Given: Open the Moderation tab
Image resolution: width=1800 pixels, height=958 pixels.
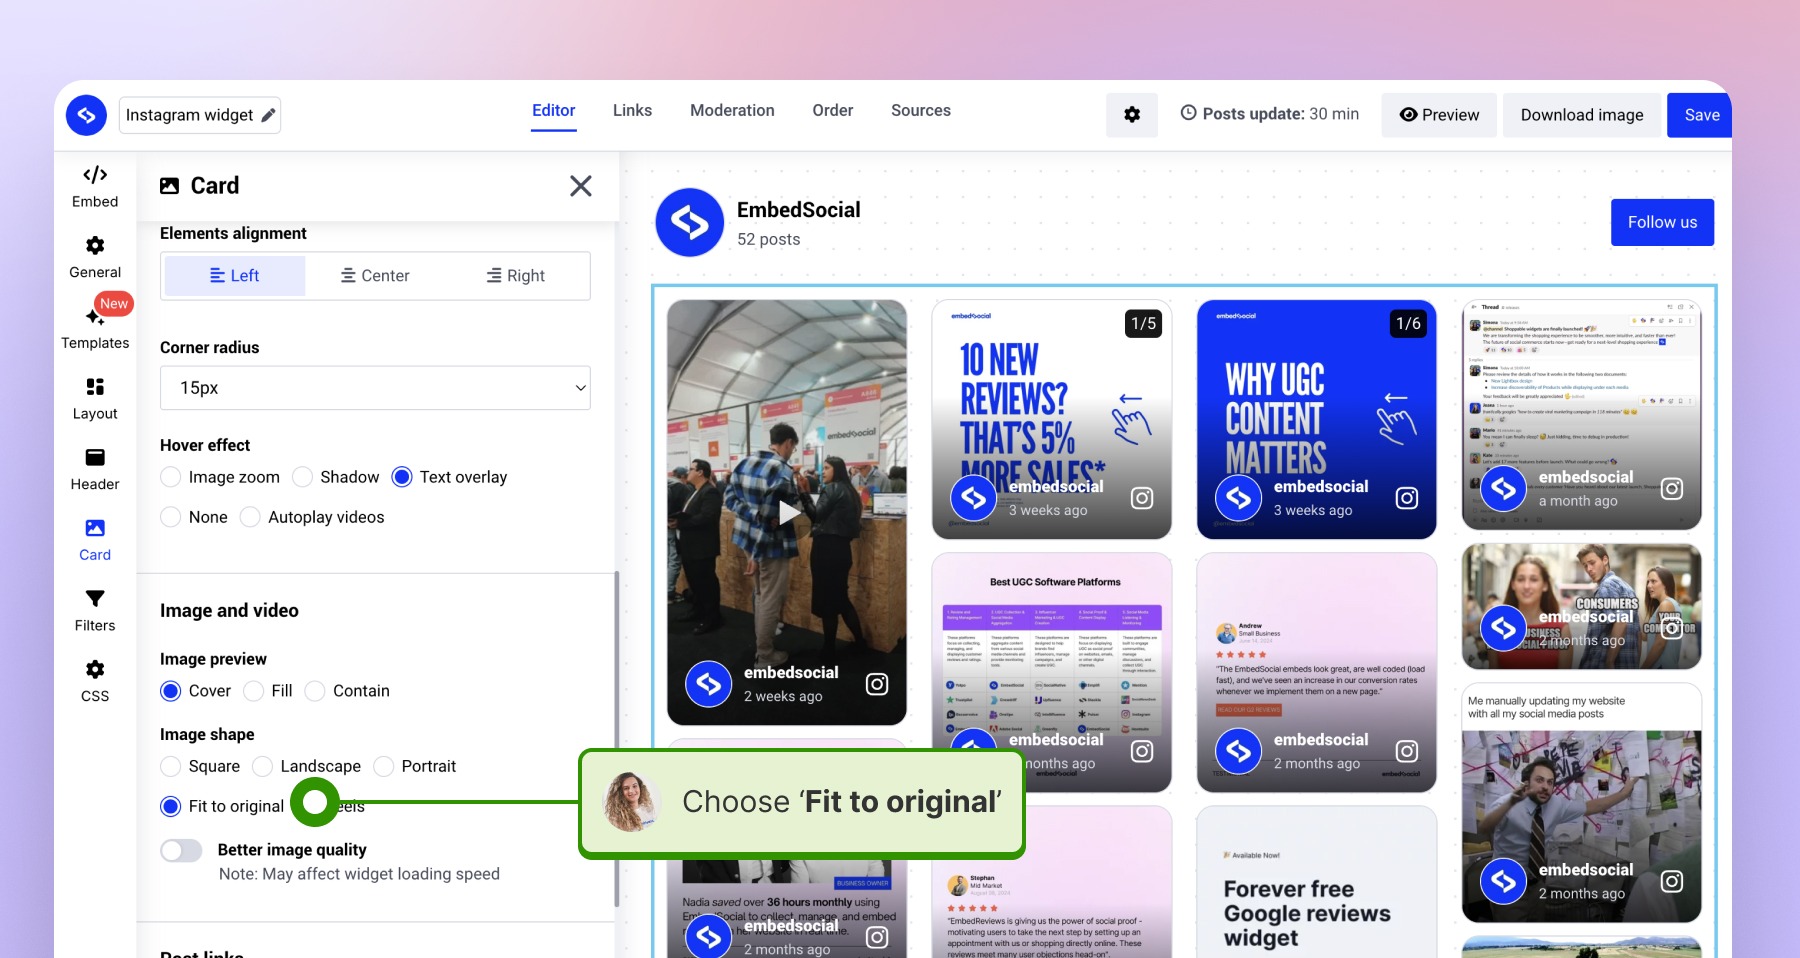Looking at the screenshot, I should tap(732, 111).
